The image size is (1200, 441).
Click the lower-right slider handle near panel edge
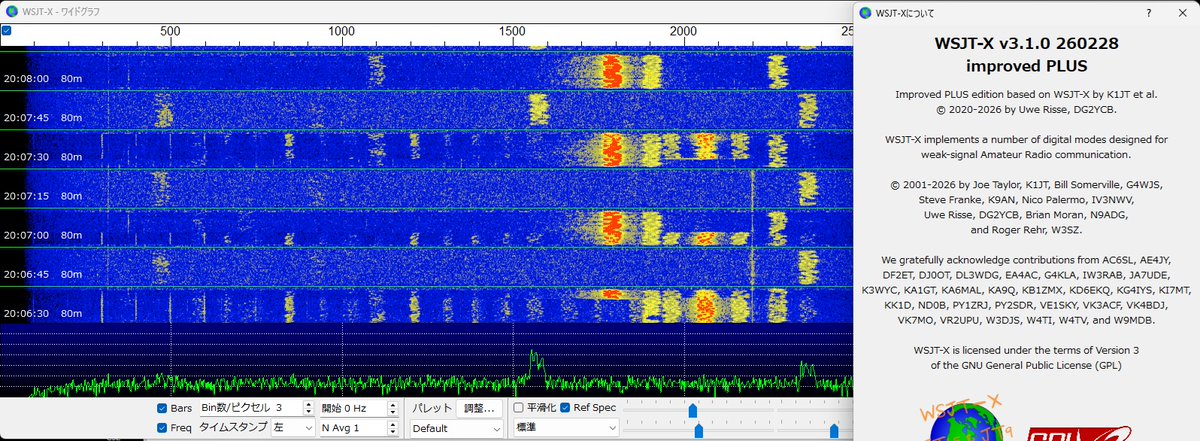pos(834,430)
